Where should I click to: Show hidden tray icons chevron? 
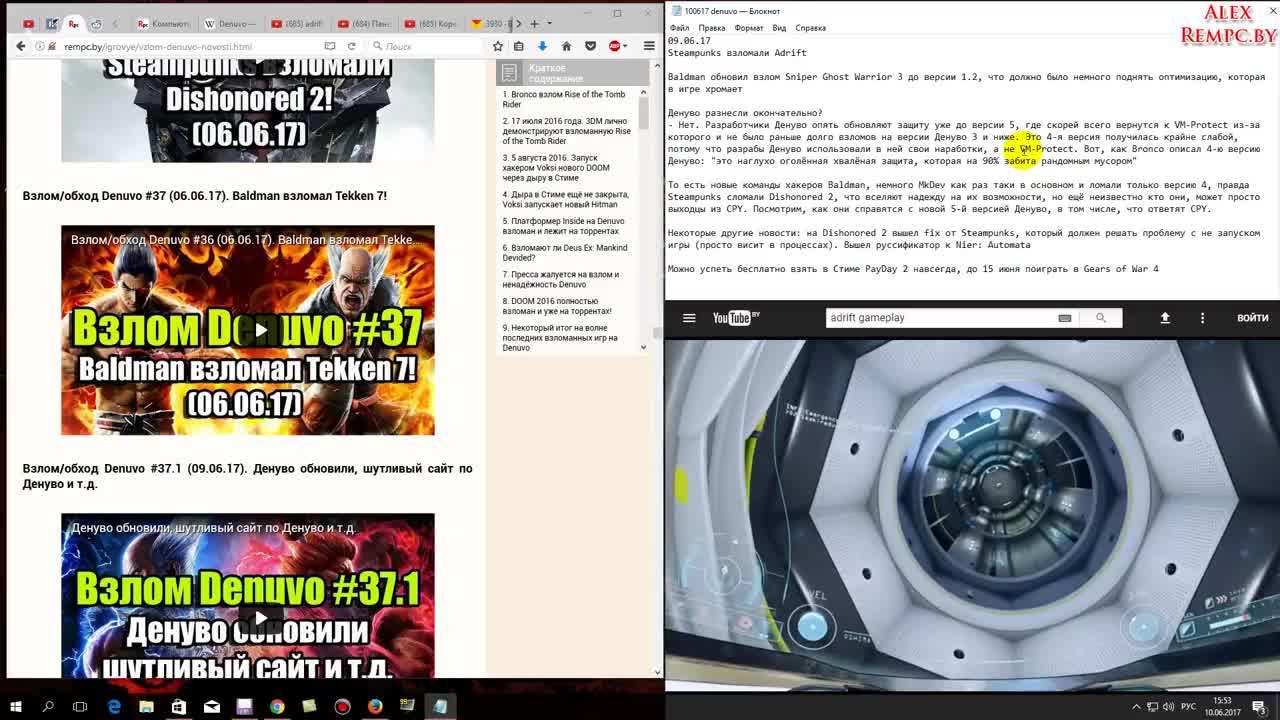pos(1136,707)
